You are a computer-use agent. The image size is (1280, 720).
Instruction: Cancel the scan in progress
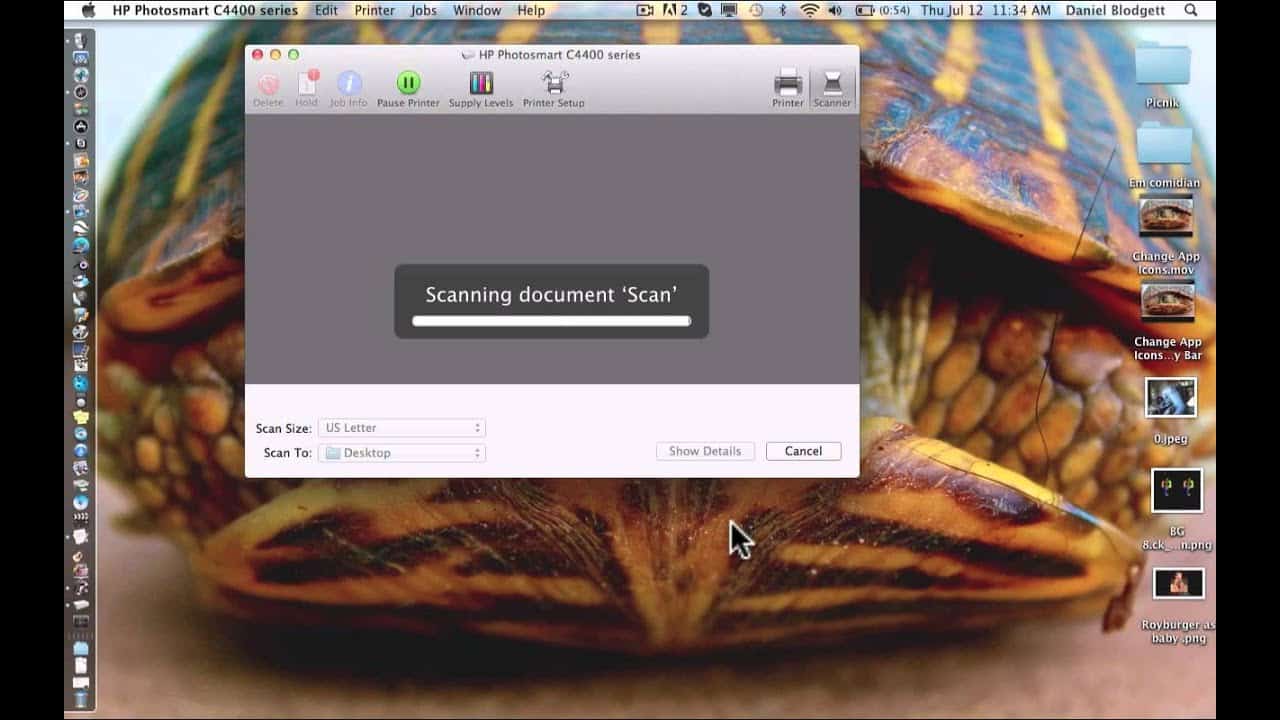point(803,451)
